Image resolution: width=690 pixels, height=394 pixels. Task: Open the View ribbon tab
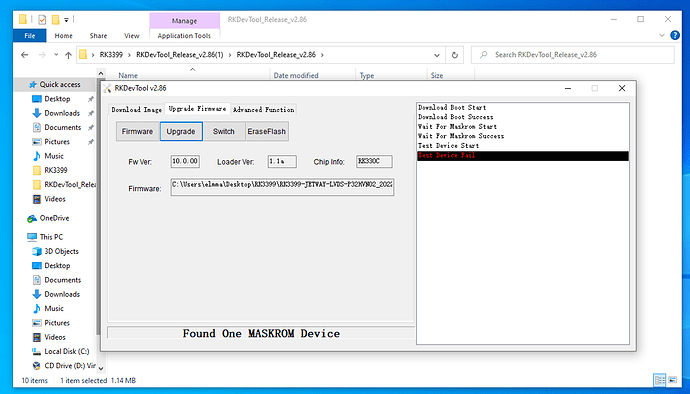(x=132, y=36)
